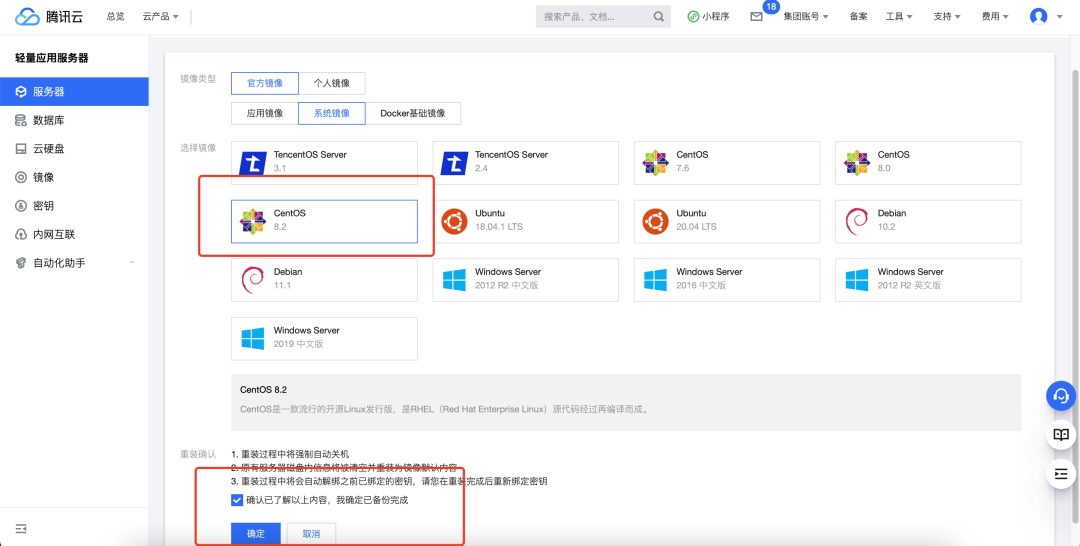
Task: Click the 确定 confirm button
Action: click(x=256, y=534)
